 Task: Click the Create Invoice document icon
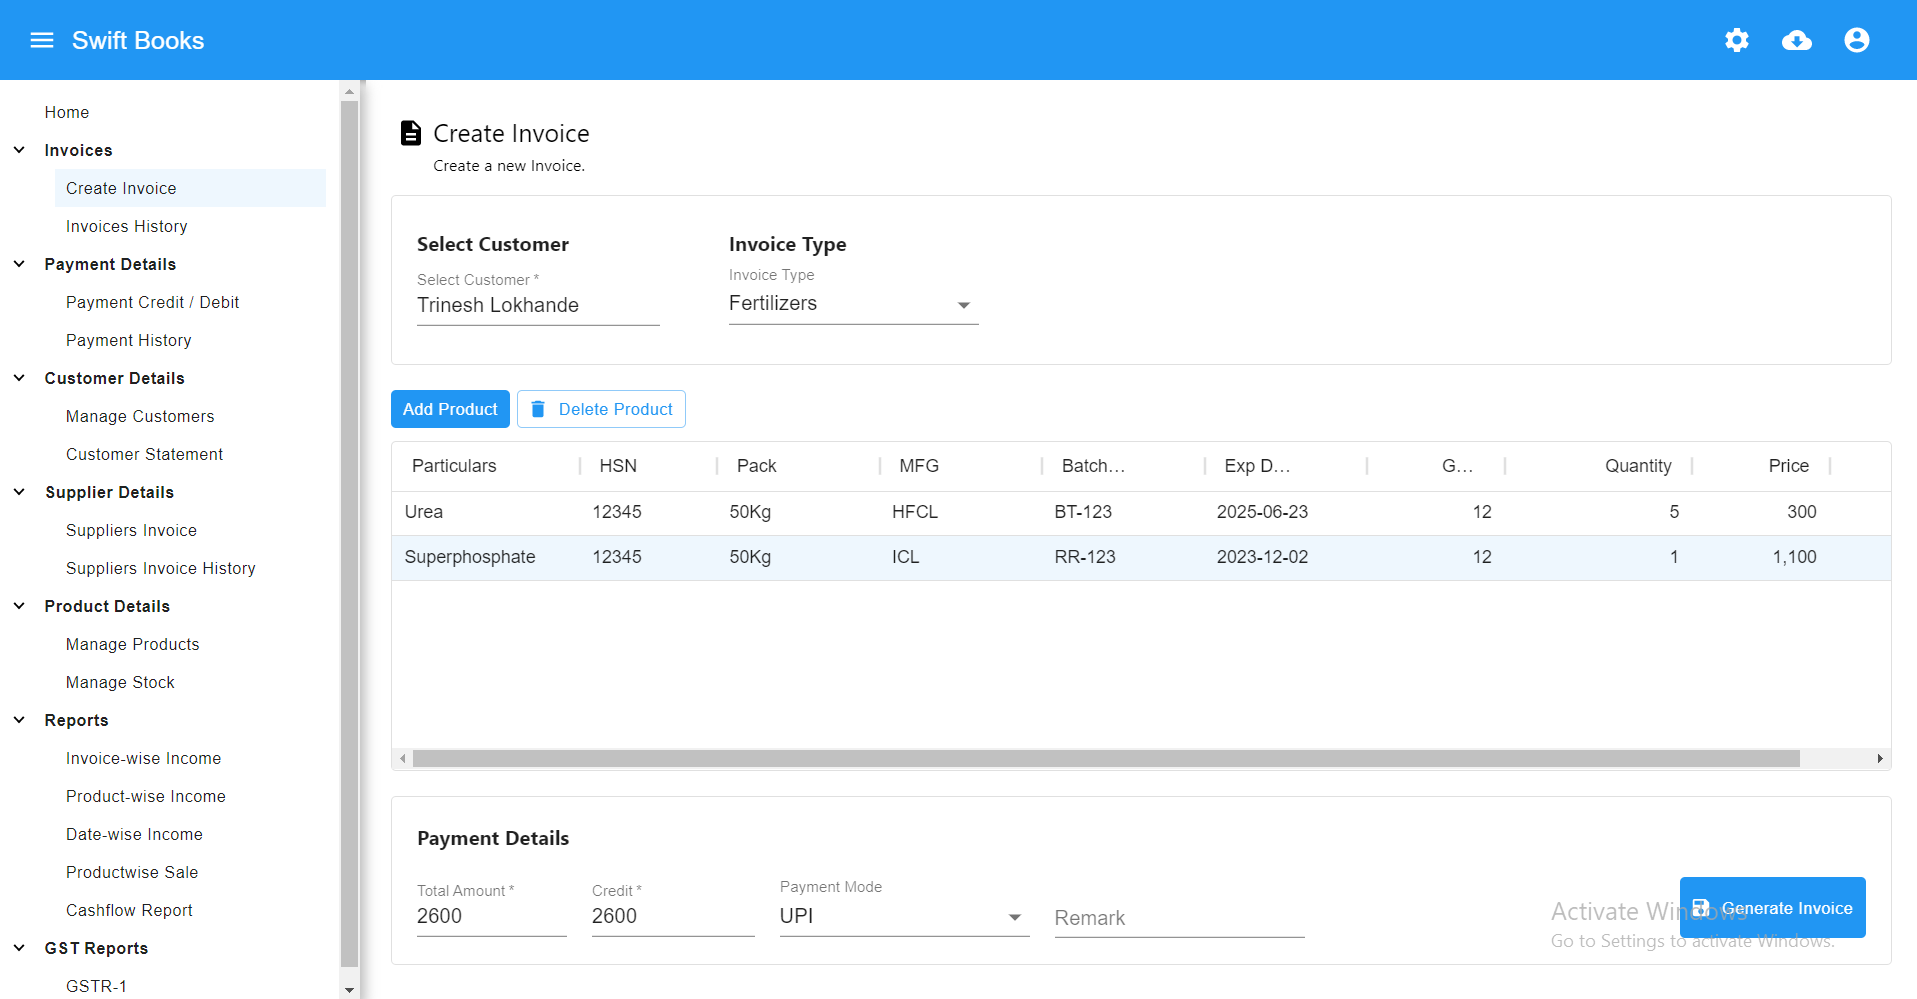pyautogui.click(x=411, y=131)
